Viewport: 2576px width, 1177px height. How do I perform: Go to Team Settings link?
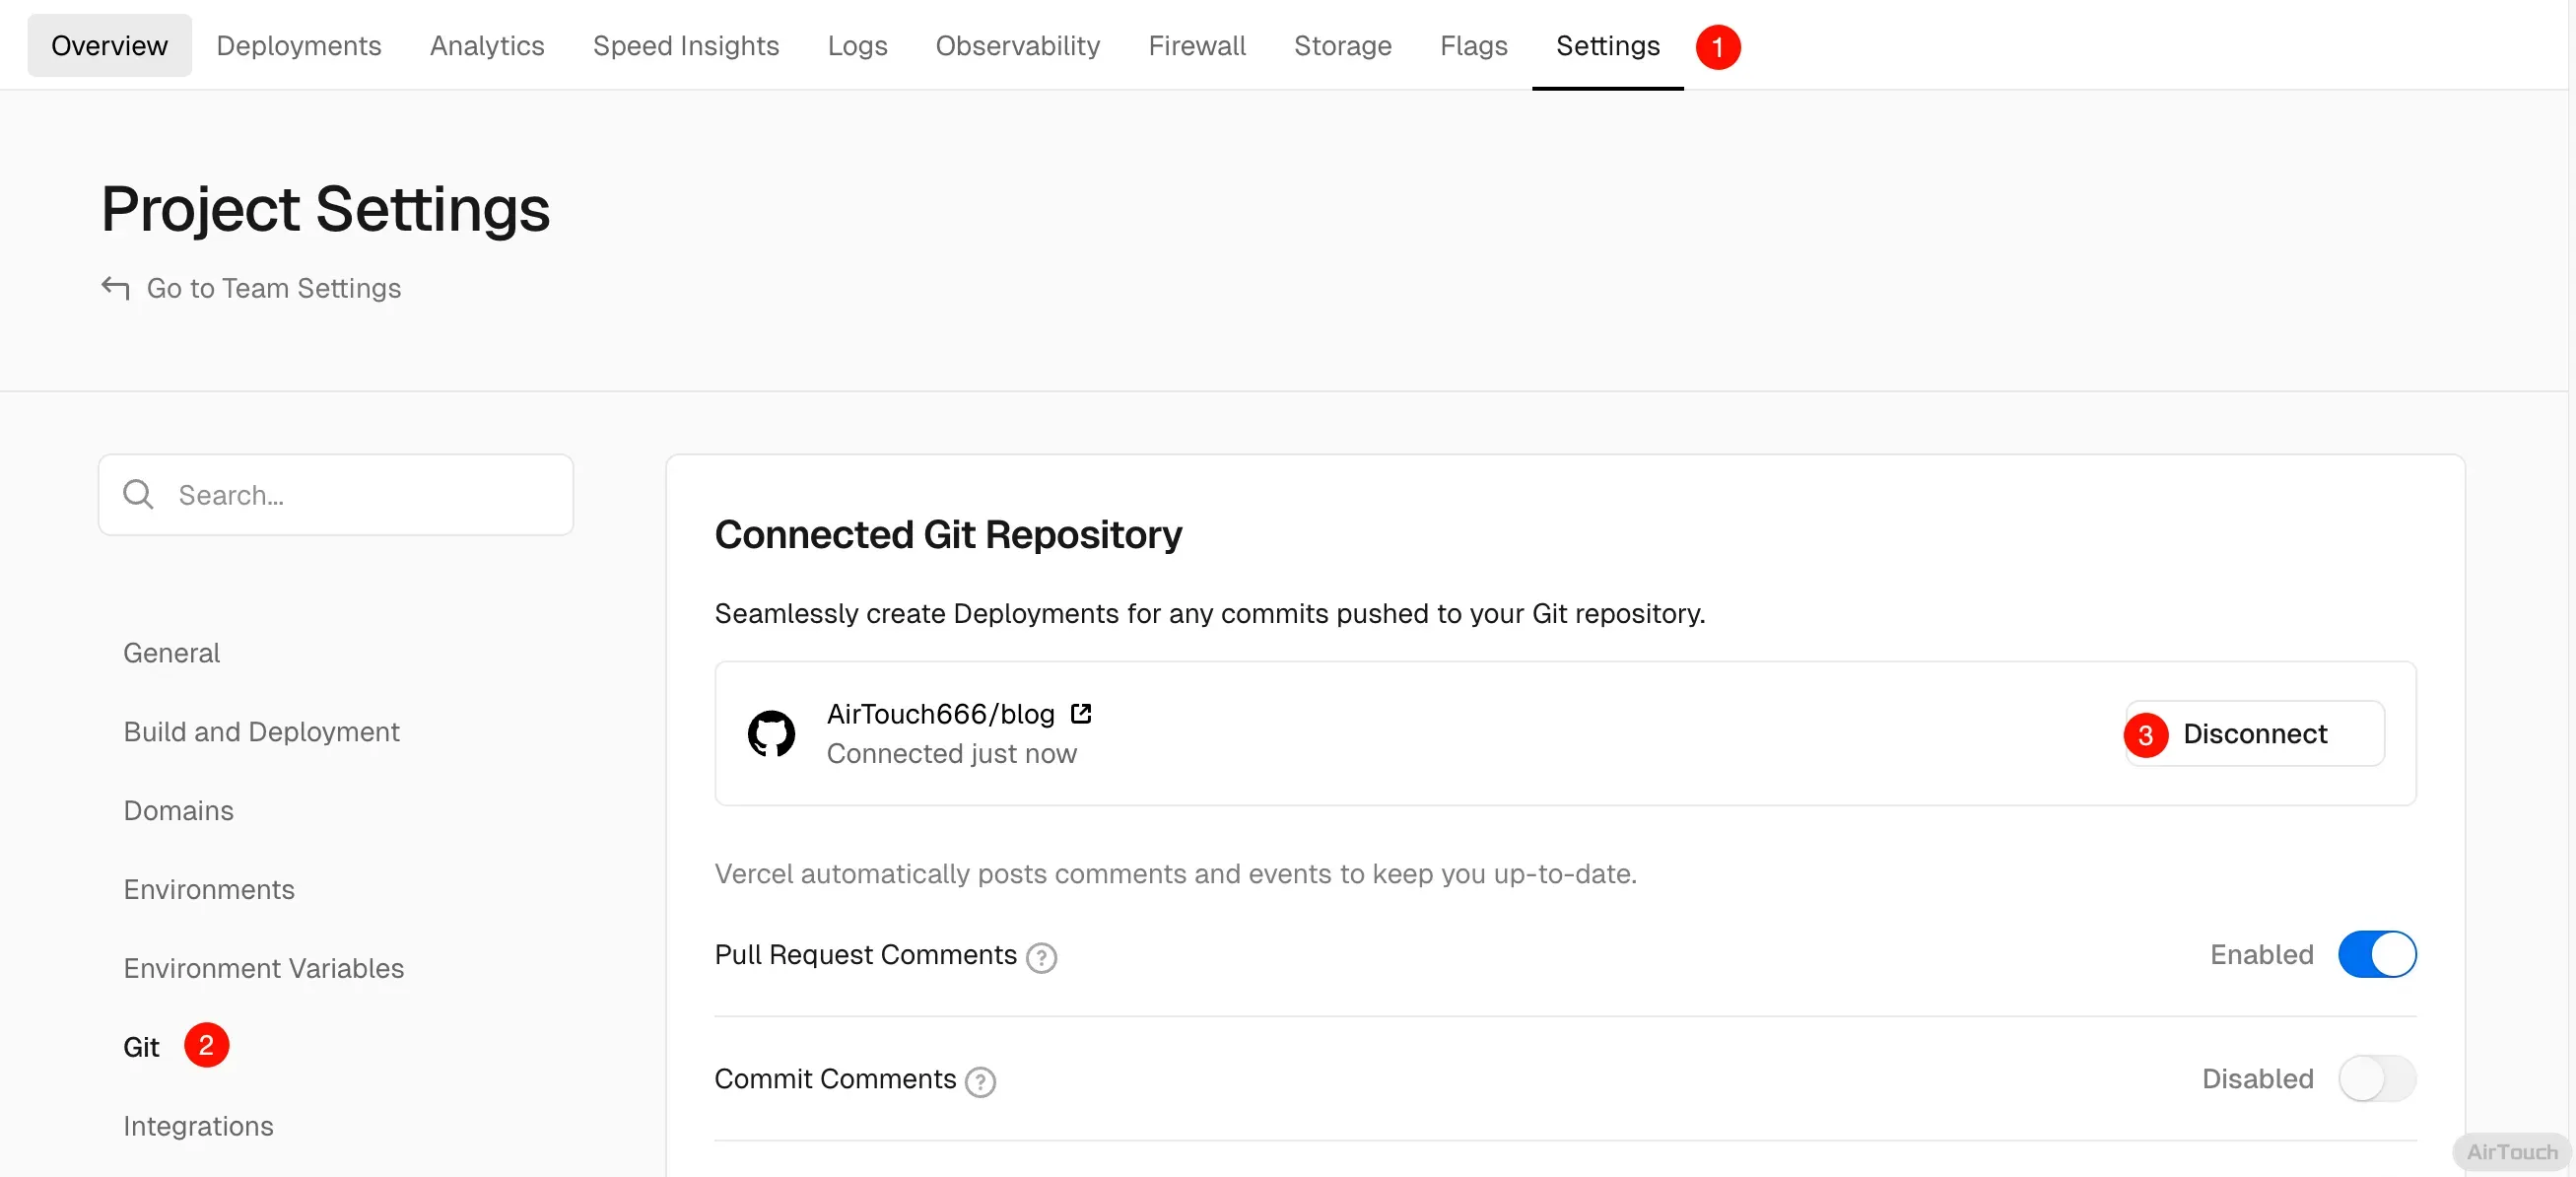(x=273, y=288)
